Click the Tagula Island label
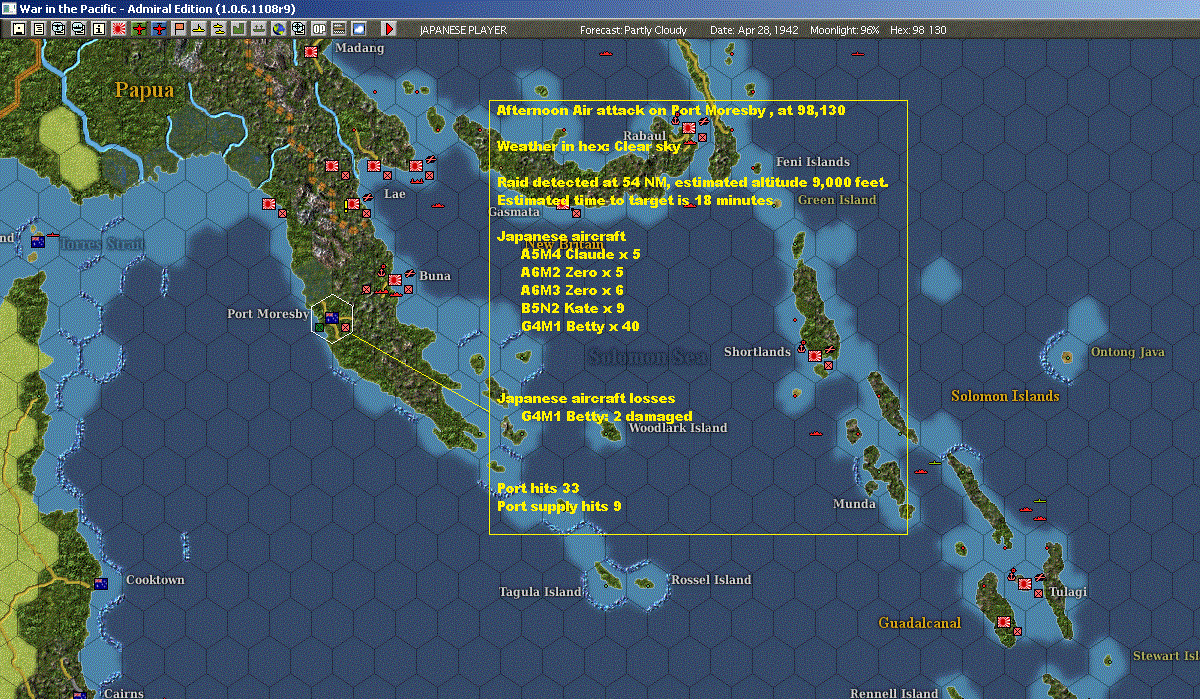Image resolution: width=1200 pixels, height=699 pixels. pos(540,592)
